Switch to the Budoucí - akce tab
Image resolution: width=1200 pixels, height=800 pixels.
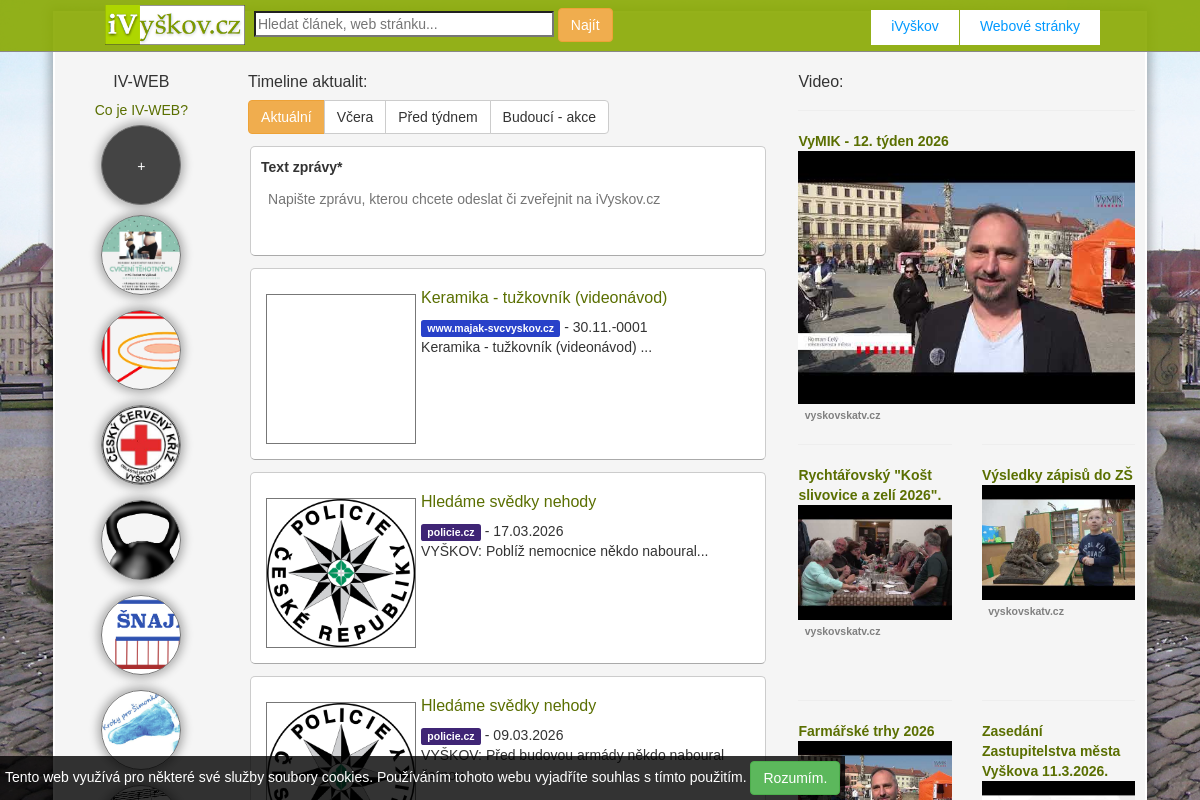click(x=549, y=117)
